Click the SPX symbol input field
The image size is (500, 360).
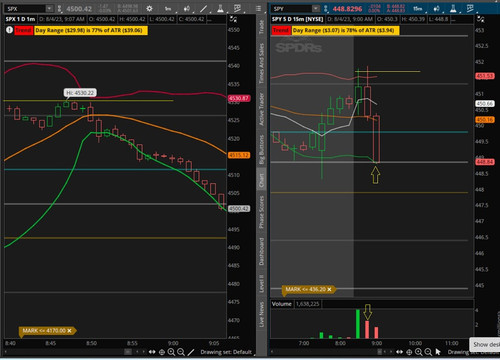coord(25,9)
